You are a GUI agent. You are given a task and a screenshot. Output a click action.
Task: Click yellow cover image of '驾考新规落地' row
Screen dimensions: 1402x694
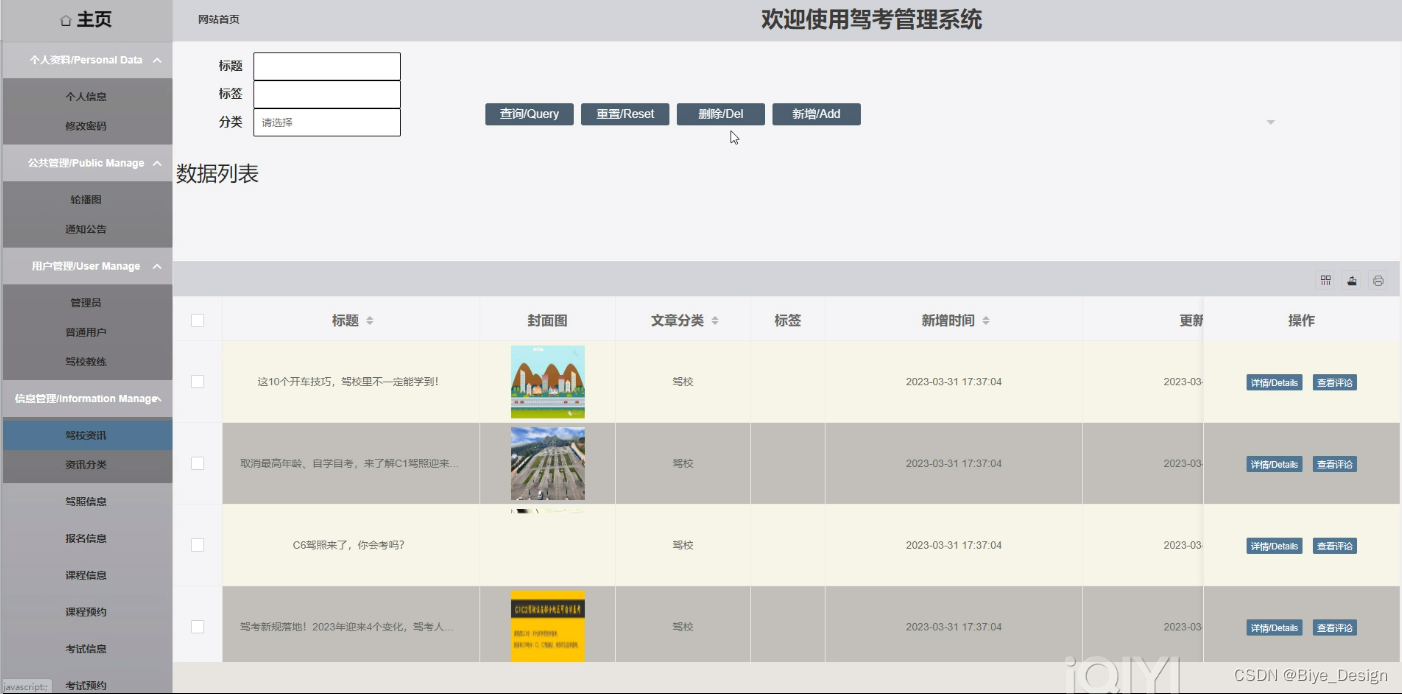click(x=548, y=626)
